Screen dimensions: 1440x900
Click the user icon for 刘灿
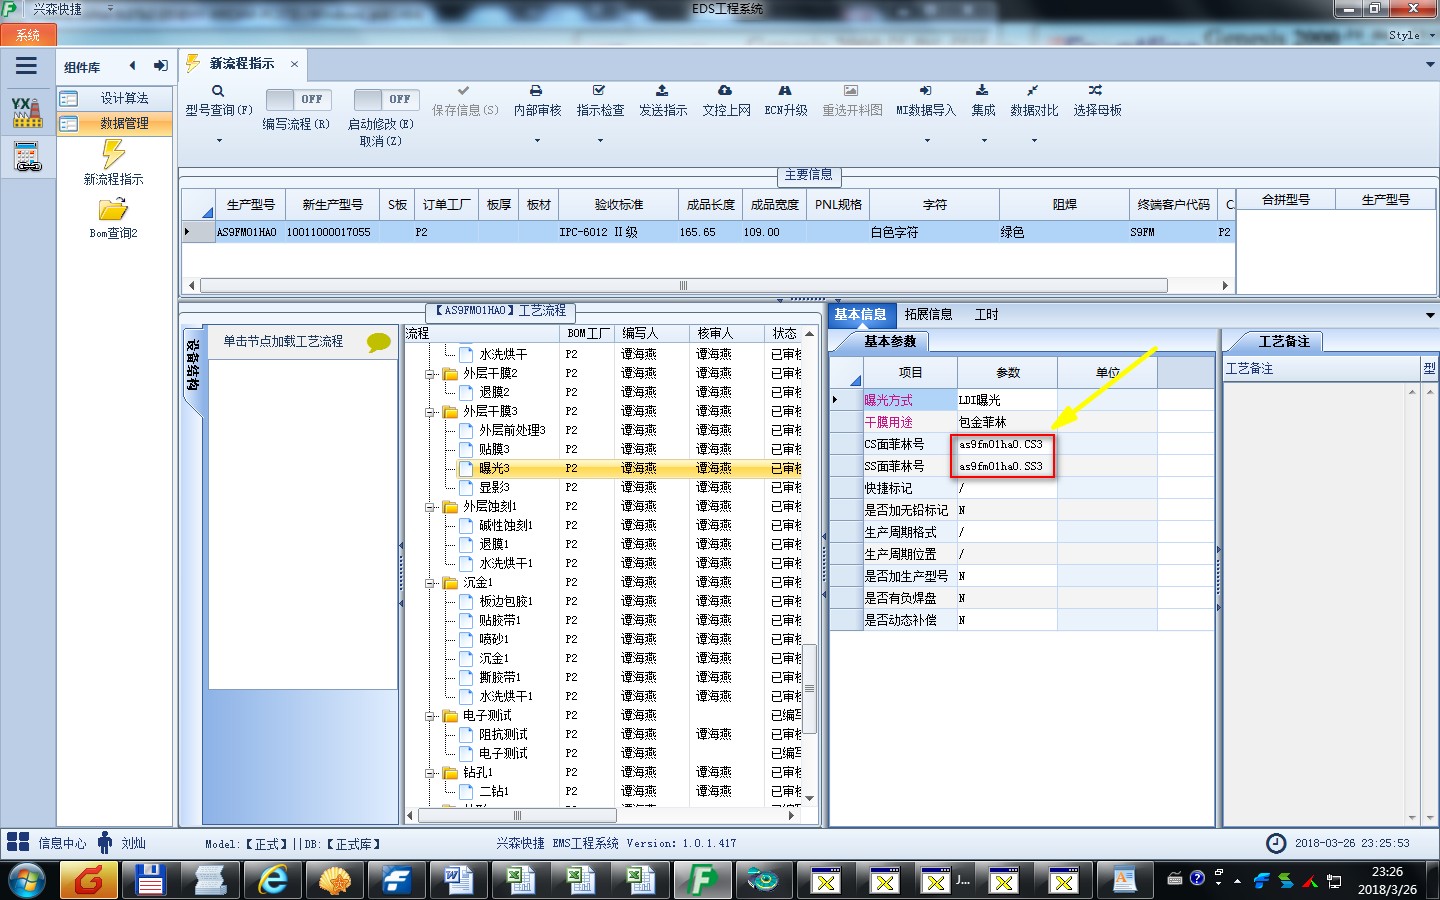coord(105,842)
